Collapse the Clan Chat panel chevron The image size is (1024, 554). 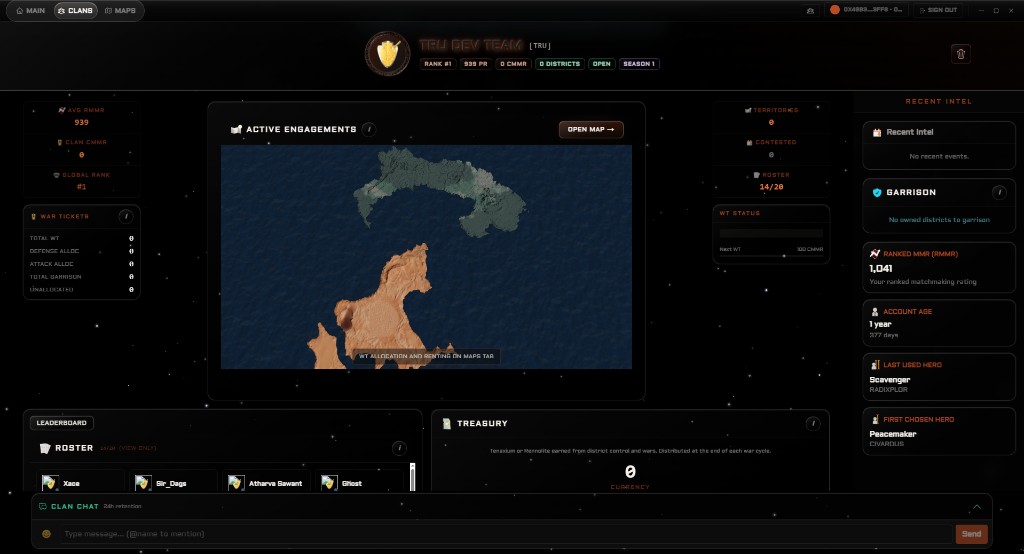tap(977, 507)
